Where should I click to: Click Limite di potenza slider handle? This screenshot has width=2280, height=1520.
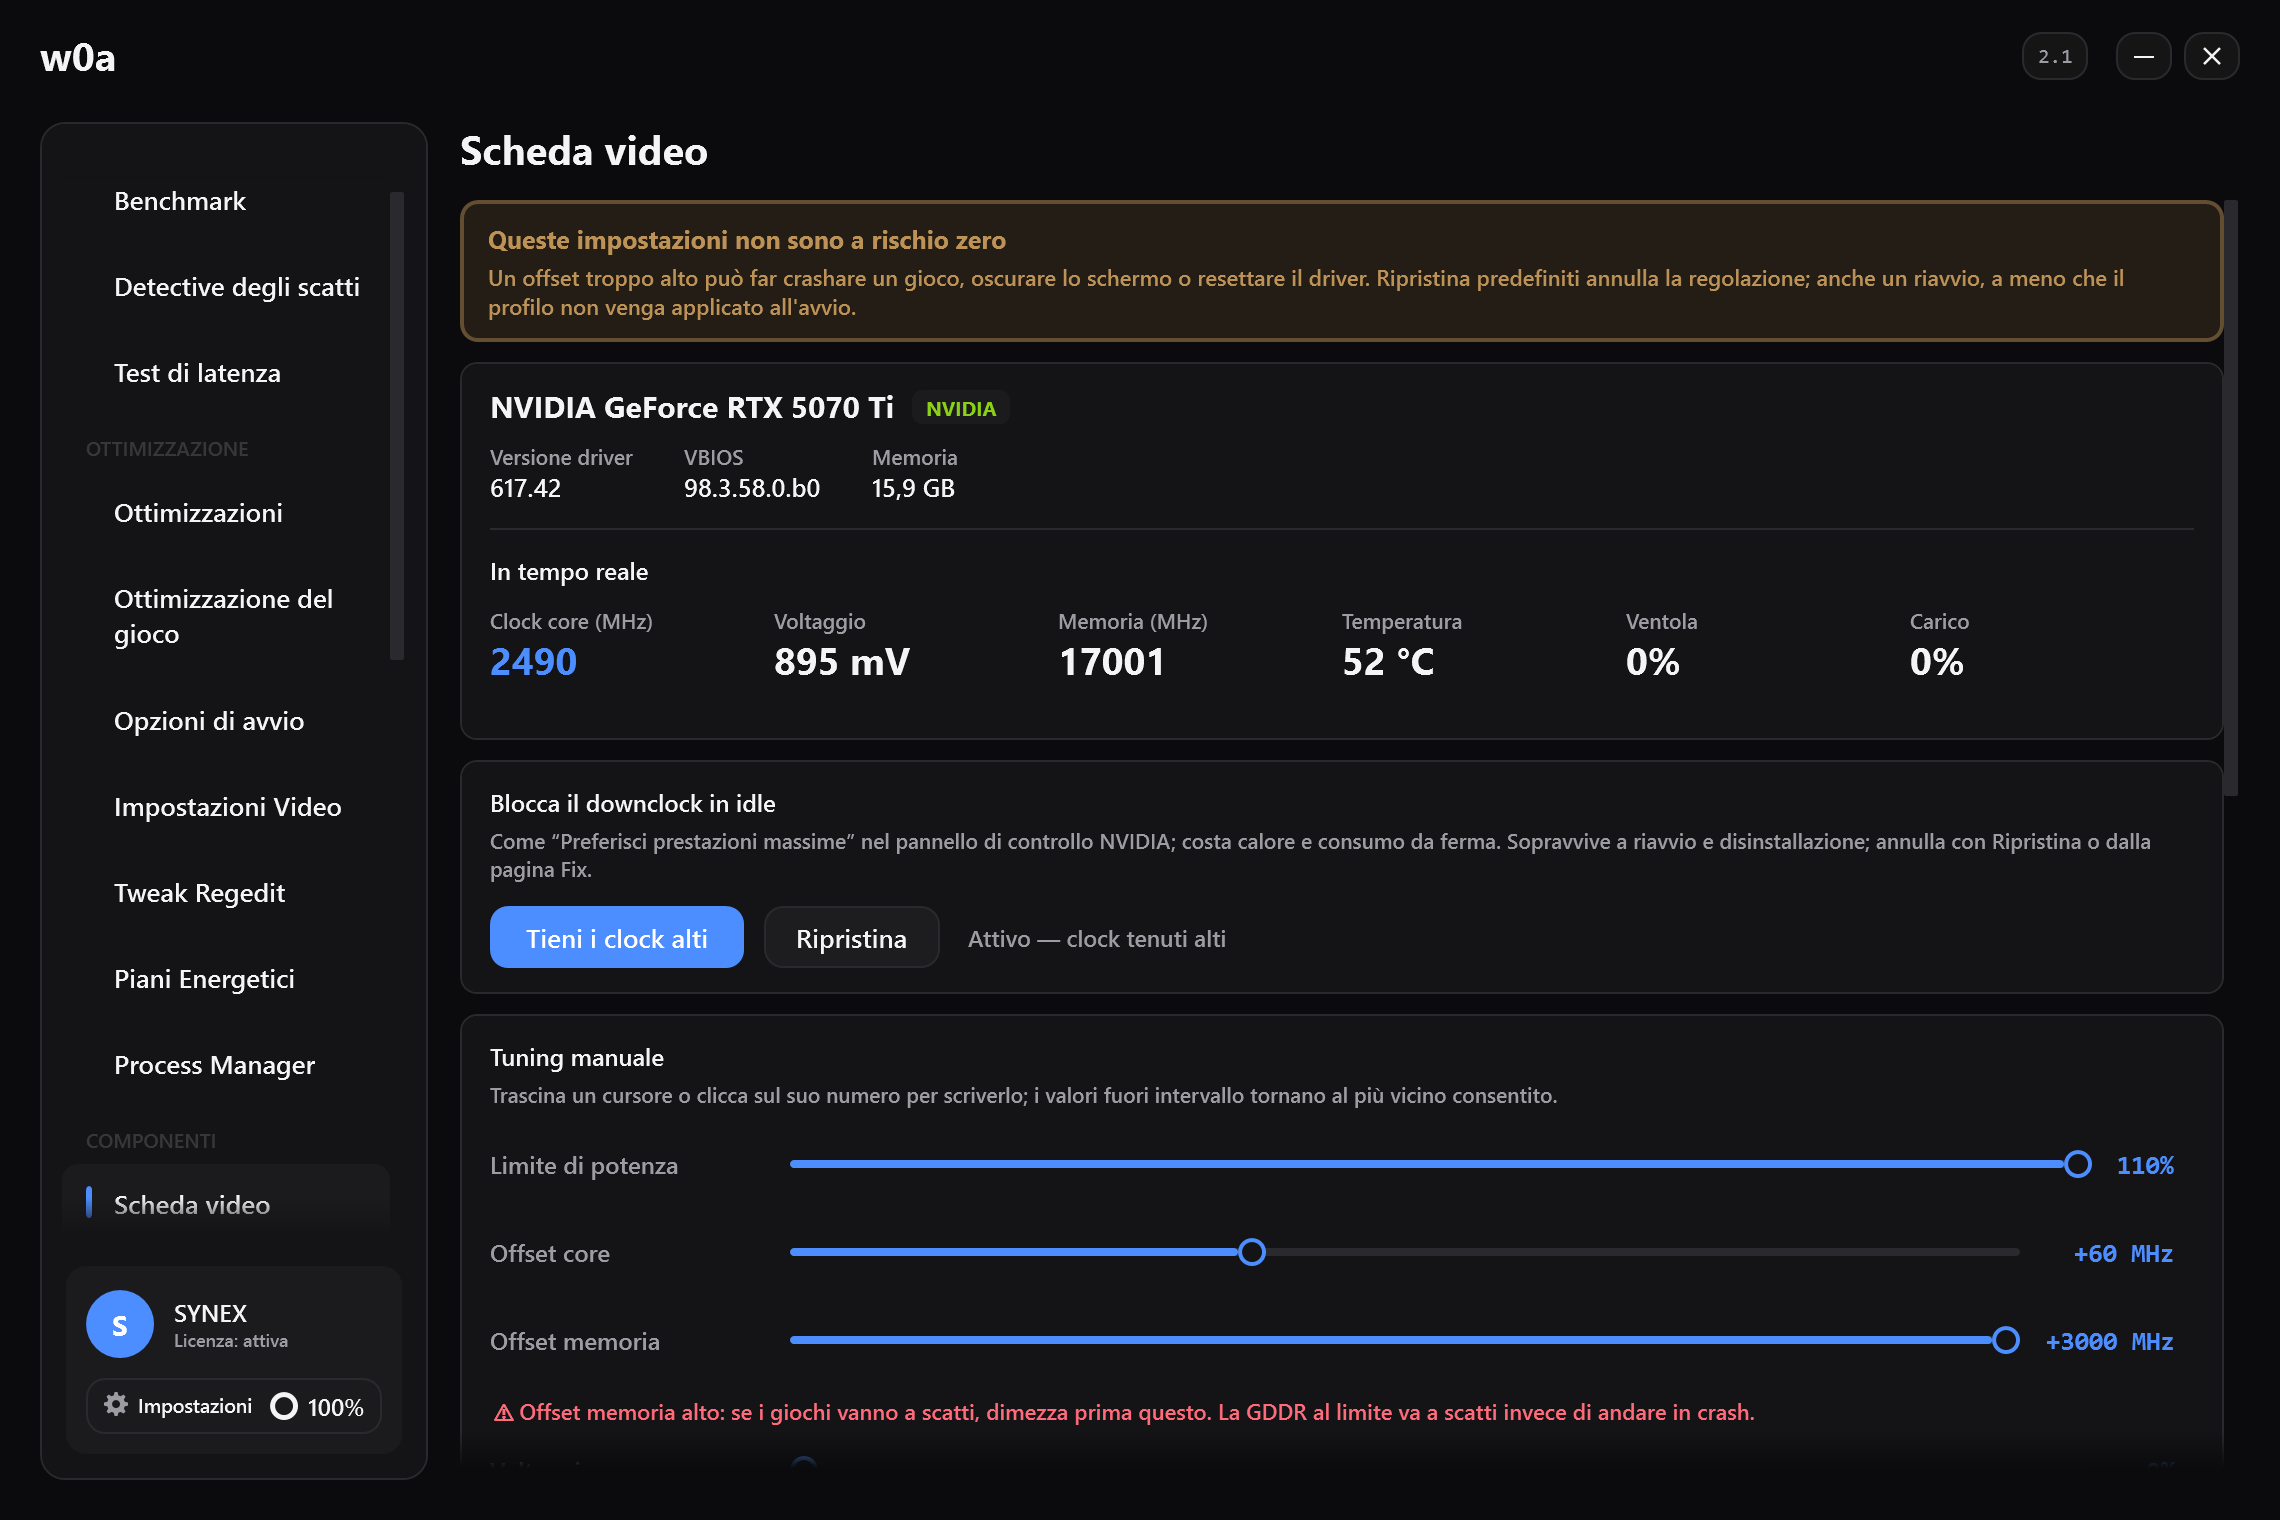(x=2078, y=1164)
